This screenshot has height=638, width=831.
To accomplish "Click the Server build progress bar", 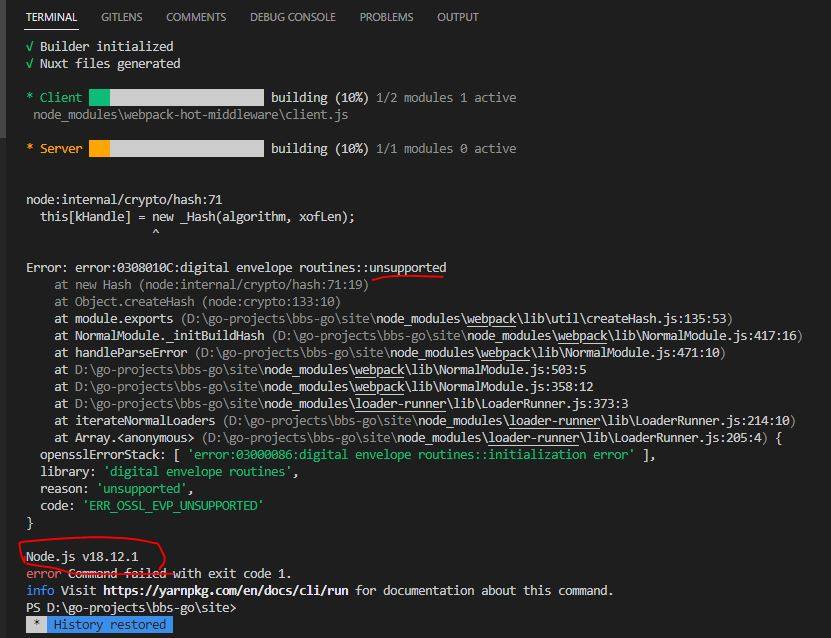I will pyautogui.click(x=176, y=148).
